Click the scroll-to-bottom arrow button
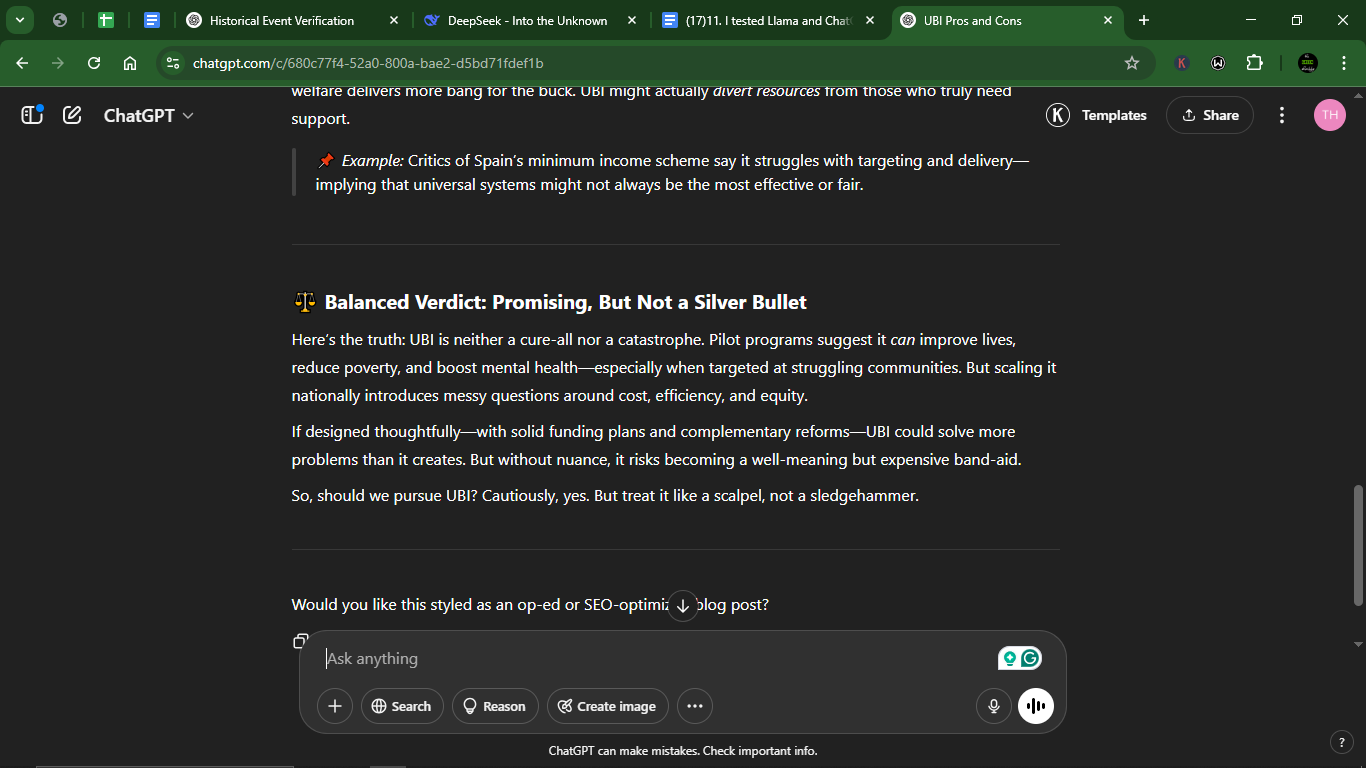This screenshot has width=1366, height=768. click(x=682, y=605)
